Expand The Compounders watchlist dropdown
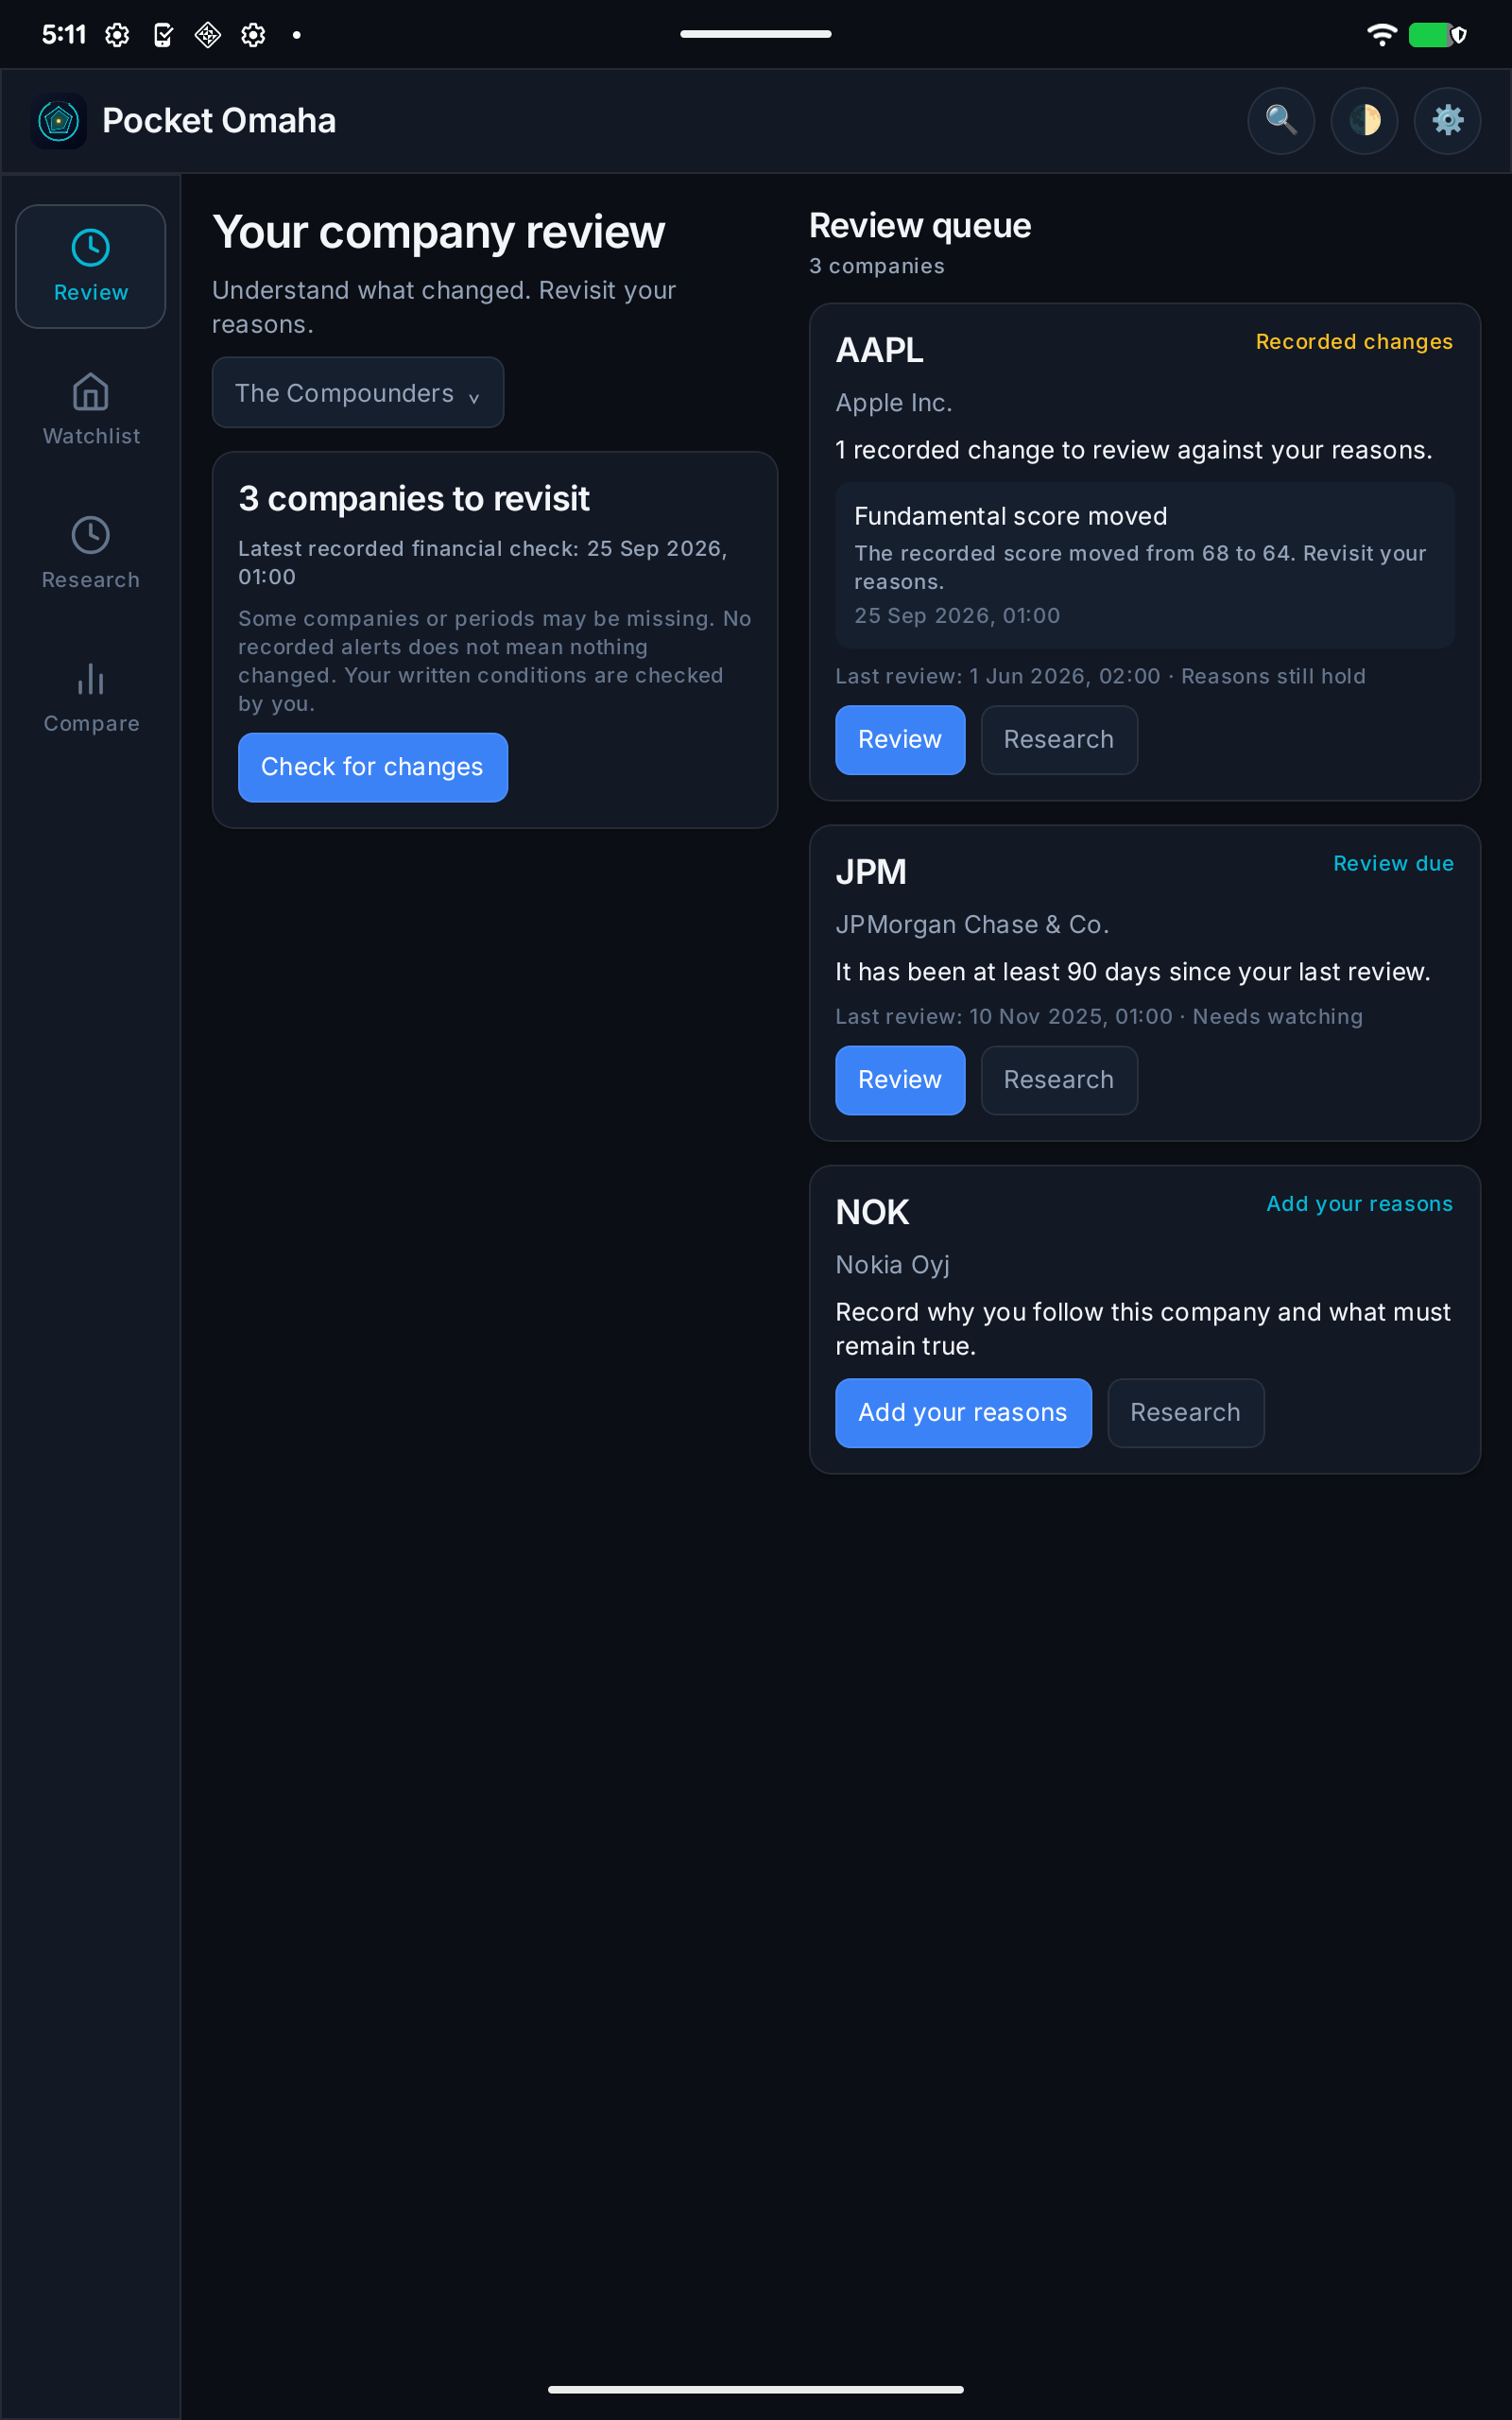The image size is (1512, 2420). coord(358,393)
